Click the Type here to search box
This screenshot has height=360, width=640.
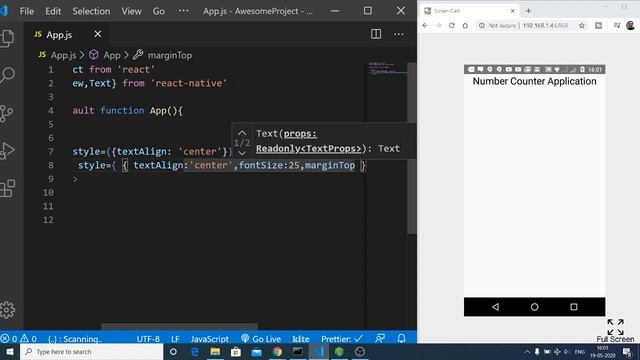[91, 351]
